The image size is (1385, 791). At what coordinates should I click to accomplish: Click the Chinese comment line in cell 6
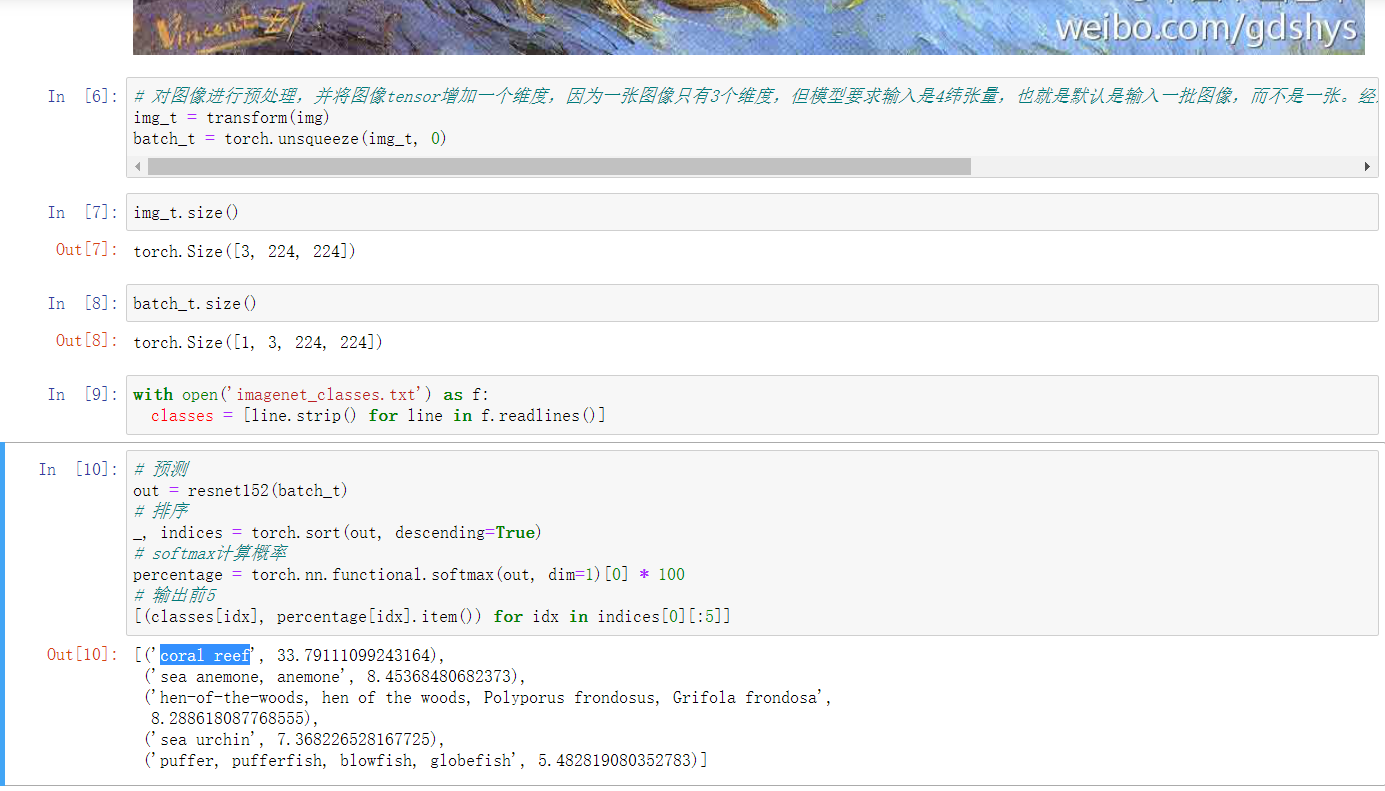point(755,96)
